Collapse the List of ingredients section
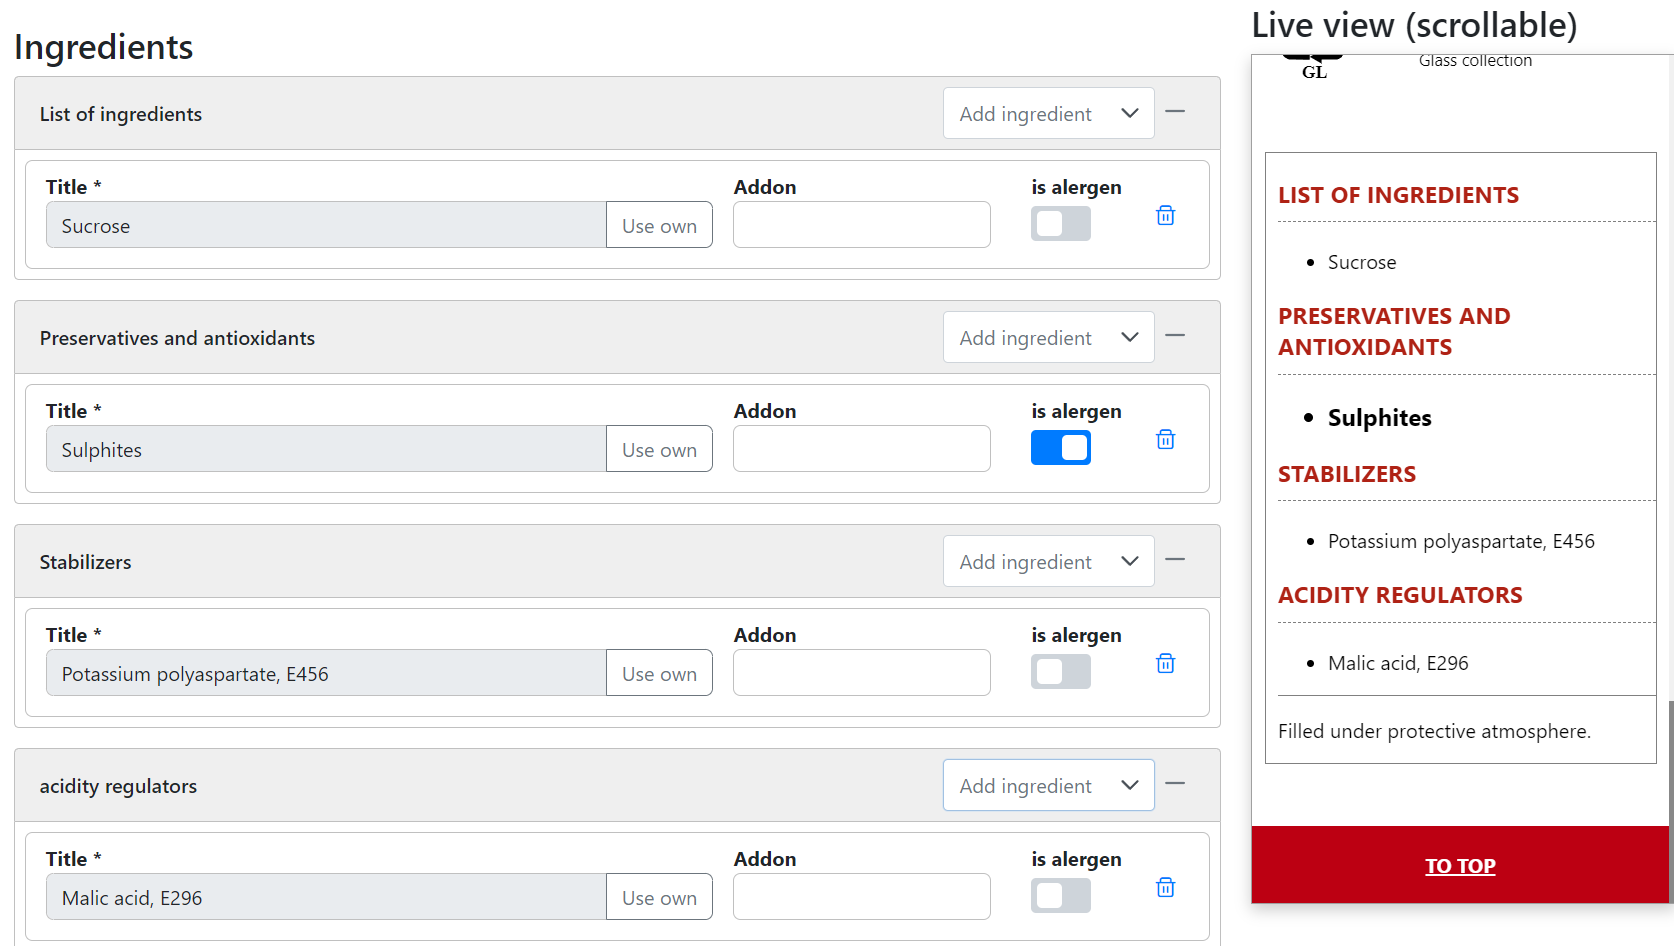 [1175, 112]
